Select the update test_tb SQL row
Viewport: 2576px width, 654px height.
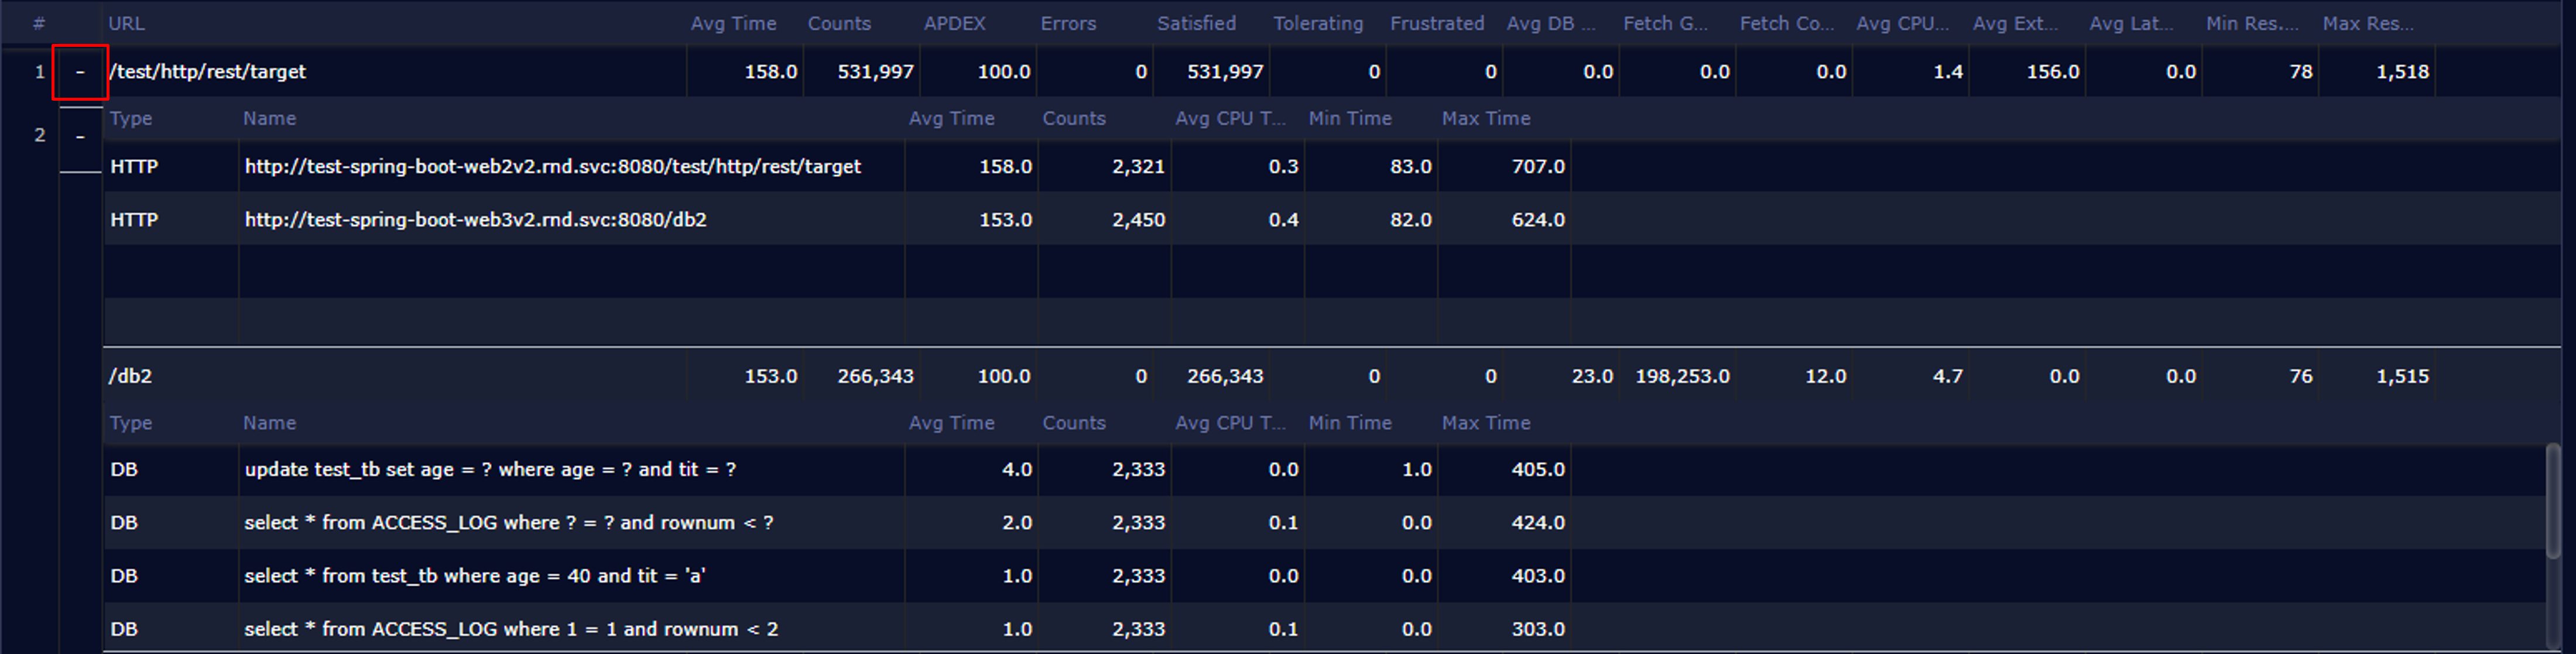pos(490,470)
